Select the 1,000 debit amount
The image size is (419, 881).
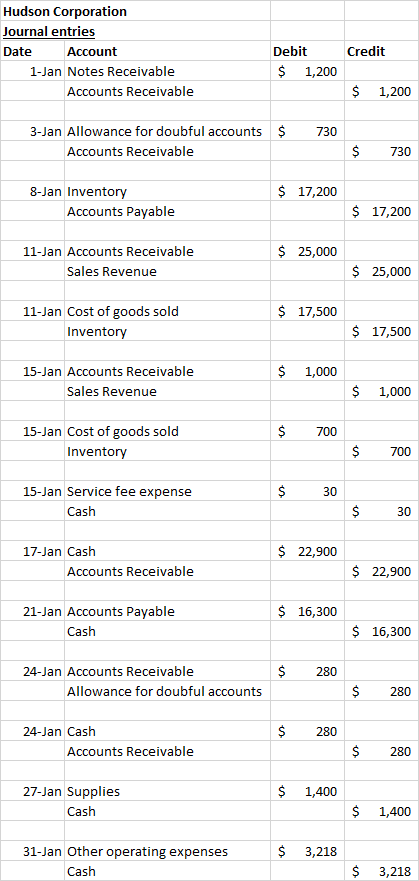(x=307, y=372)
